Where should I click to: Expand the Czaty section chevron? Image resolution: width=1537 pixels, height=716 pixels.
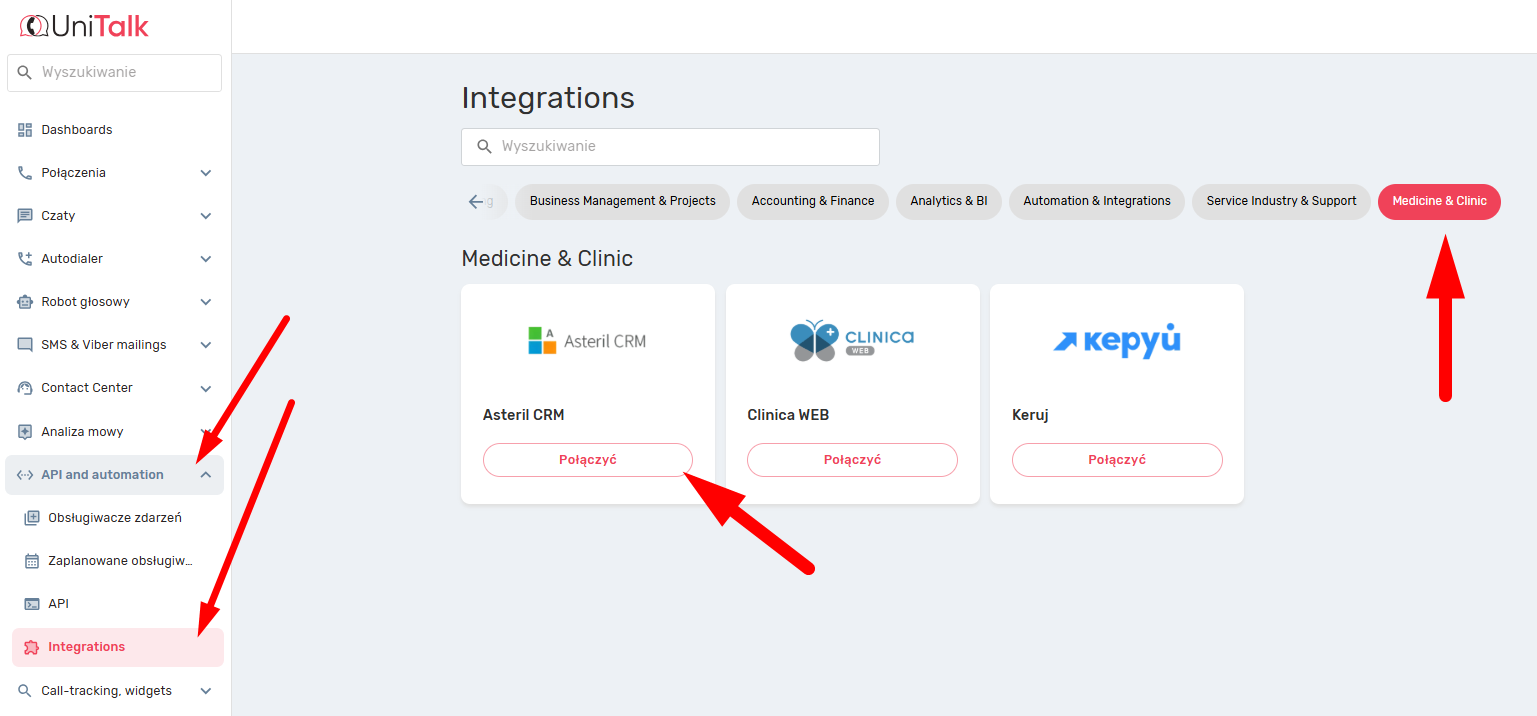pyautogui.click(x=206, y=216)
